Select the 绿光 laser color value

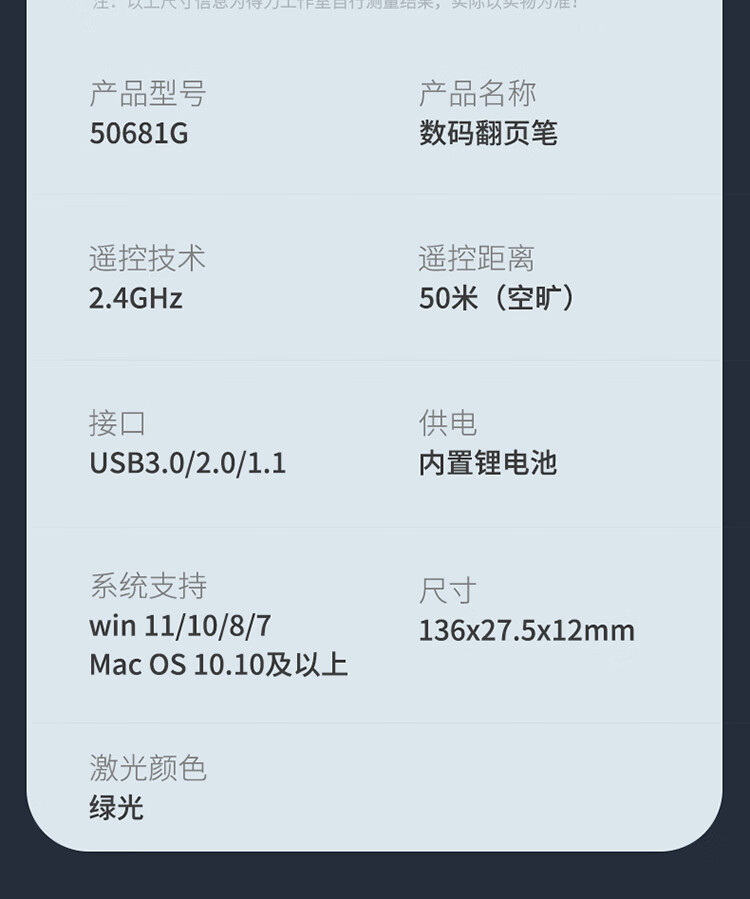tap(116, 808)
